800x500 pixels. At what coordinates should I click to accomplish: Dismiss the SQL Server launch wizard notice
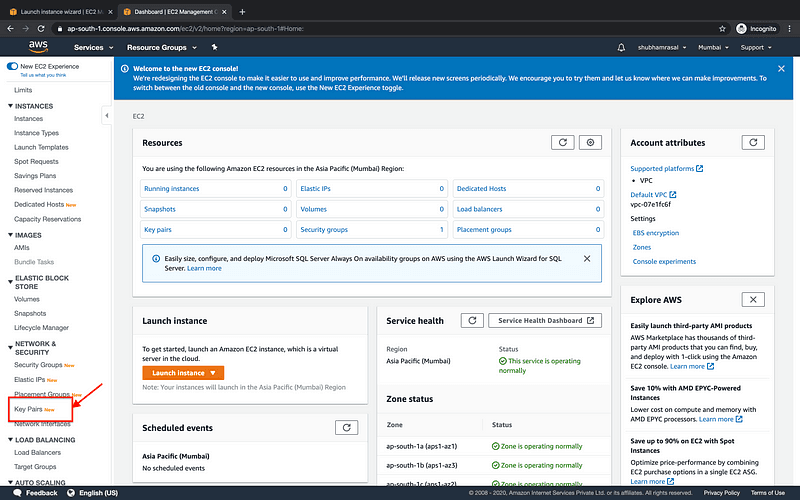click(587, 259)
